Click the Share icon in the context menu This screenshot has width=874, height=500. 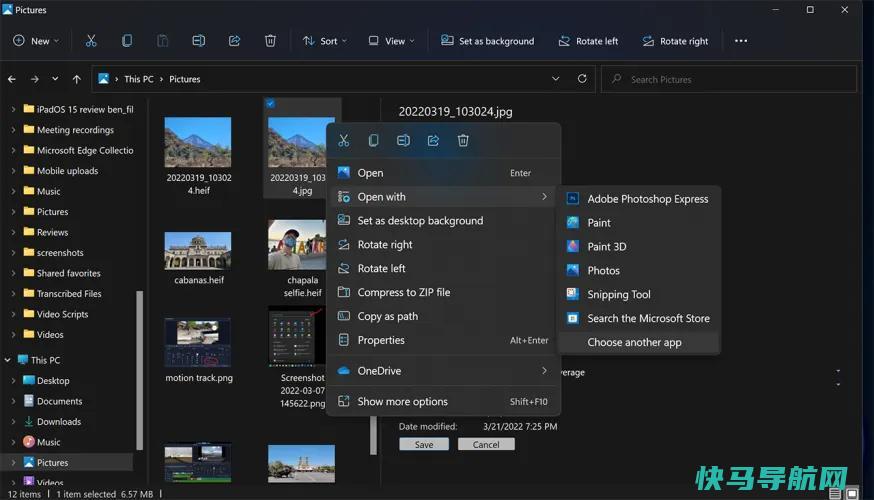433,140
